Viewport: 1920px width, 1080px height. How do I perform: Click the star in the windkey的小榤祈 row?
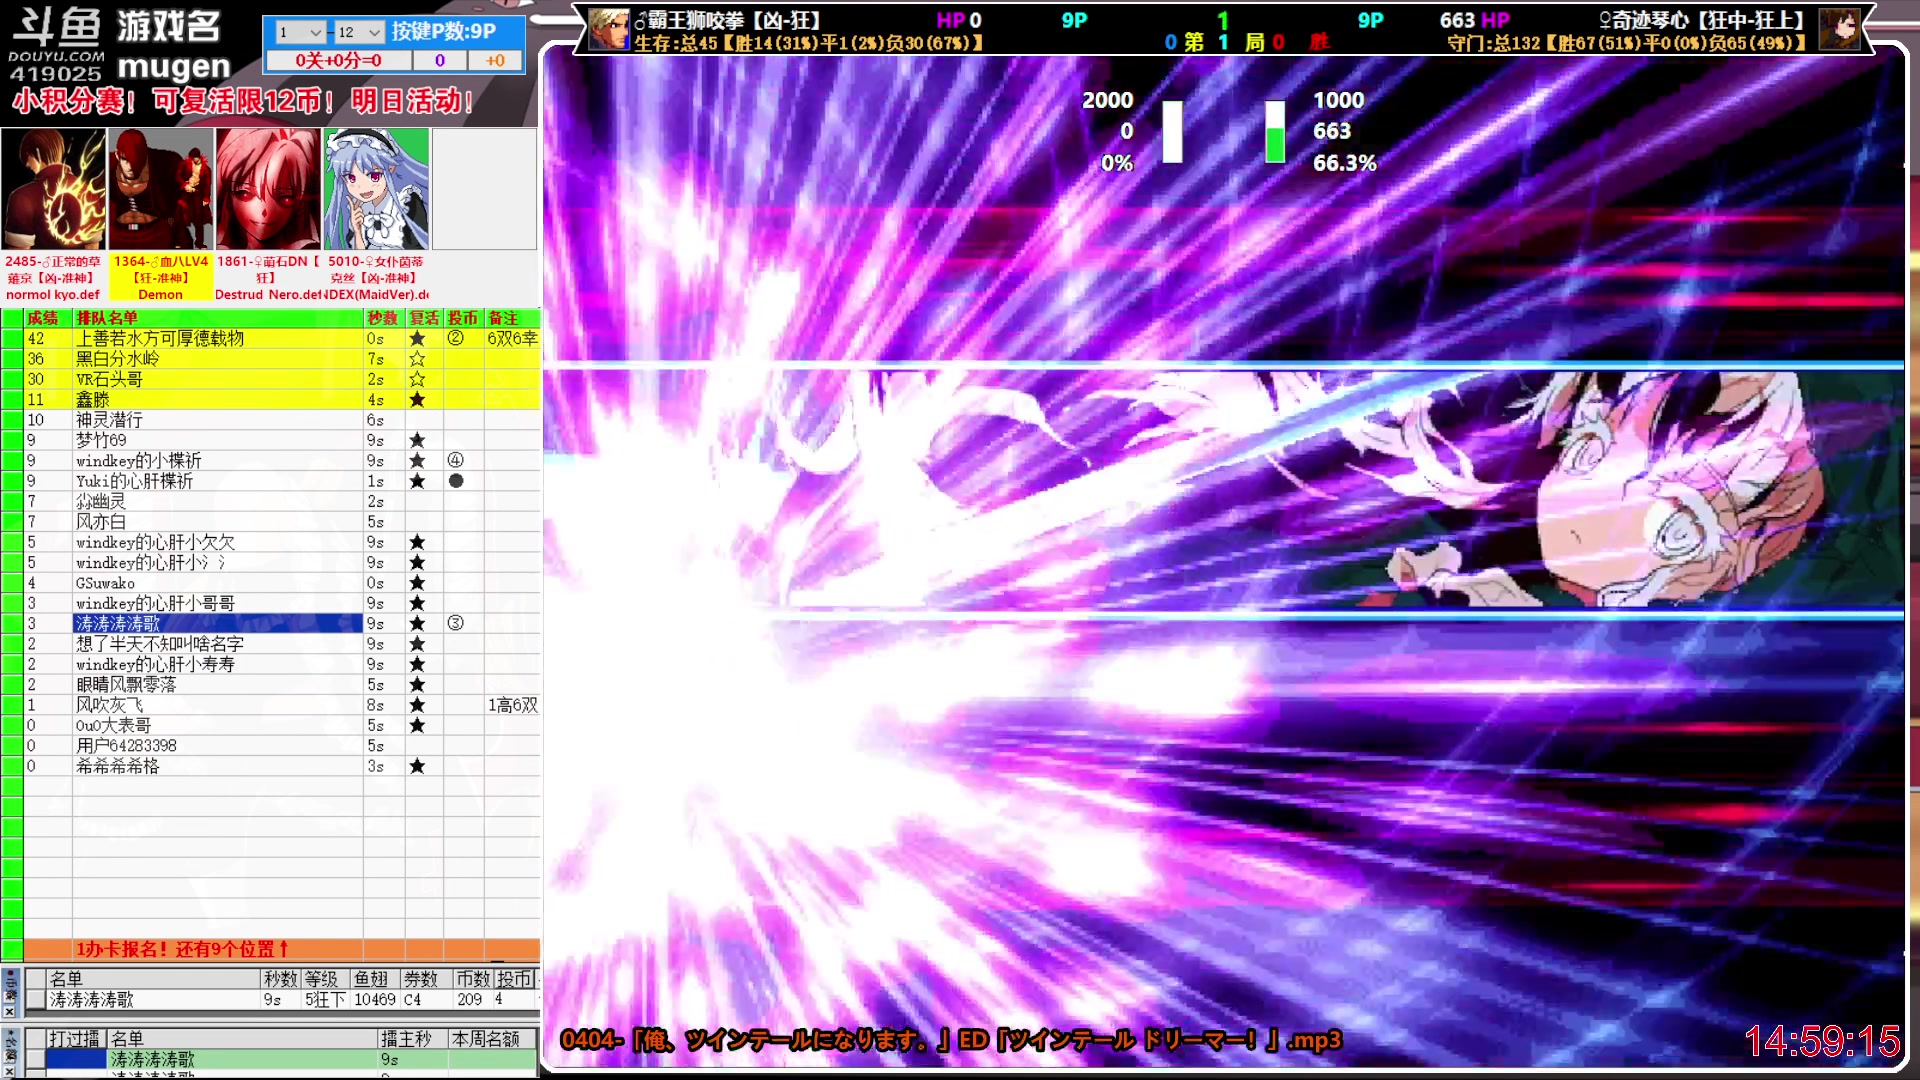coord(417,461)
